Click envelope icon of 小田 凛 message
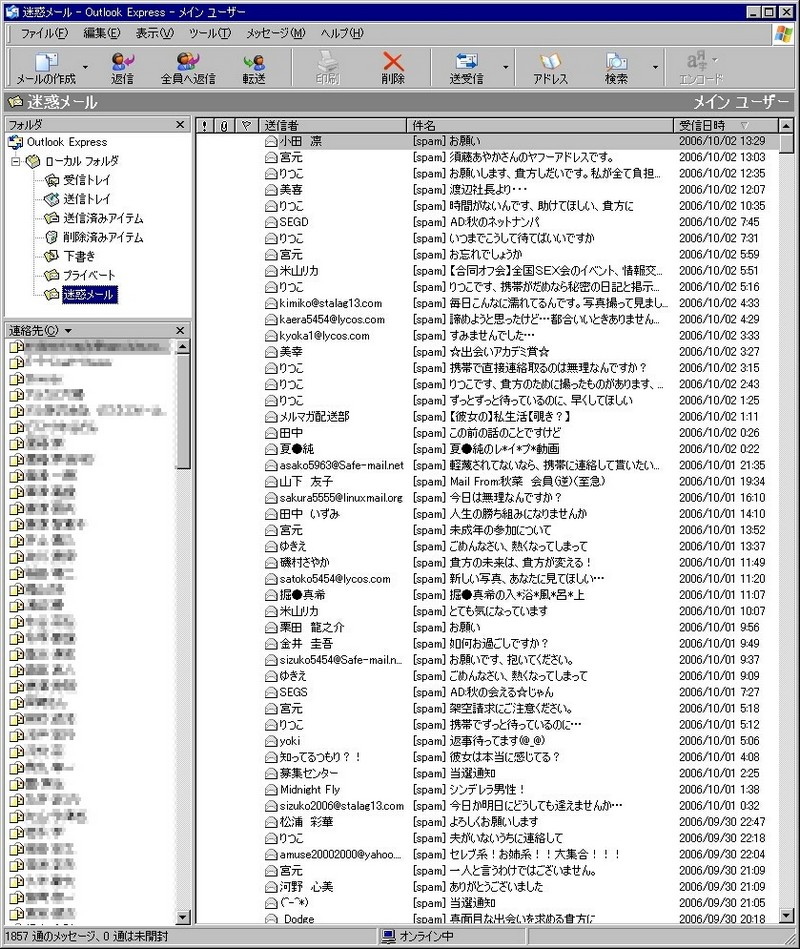Viewport: 800px width, 949px height. pos(270,142)
